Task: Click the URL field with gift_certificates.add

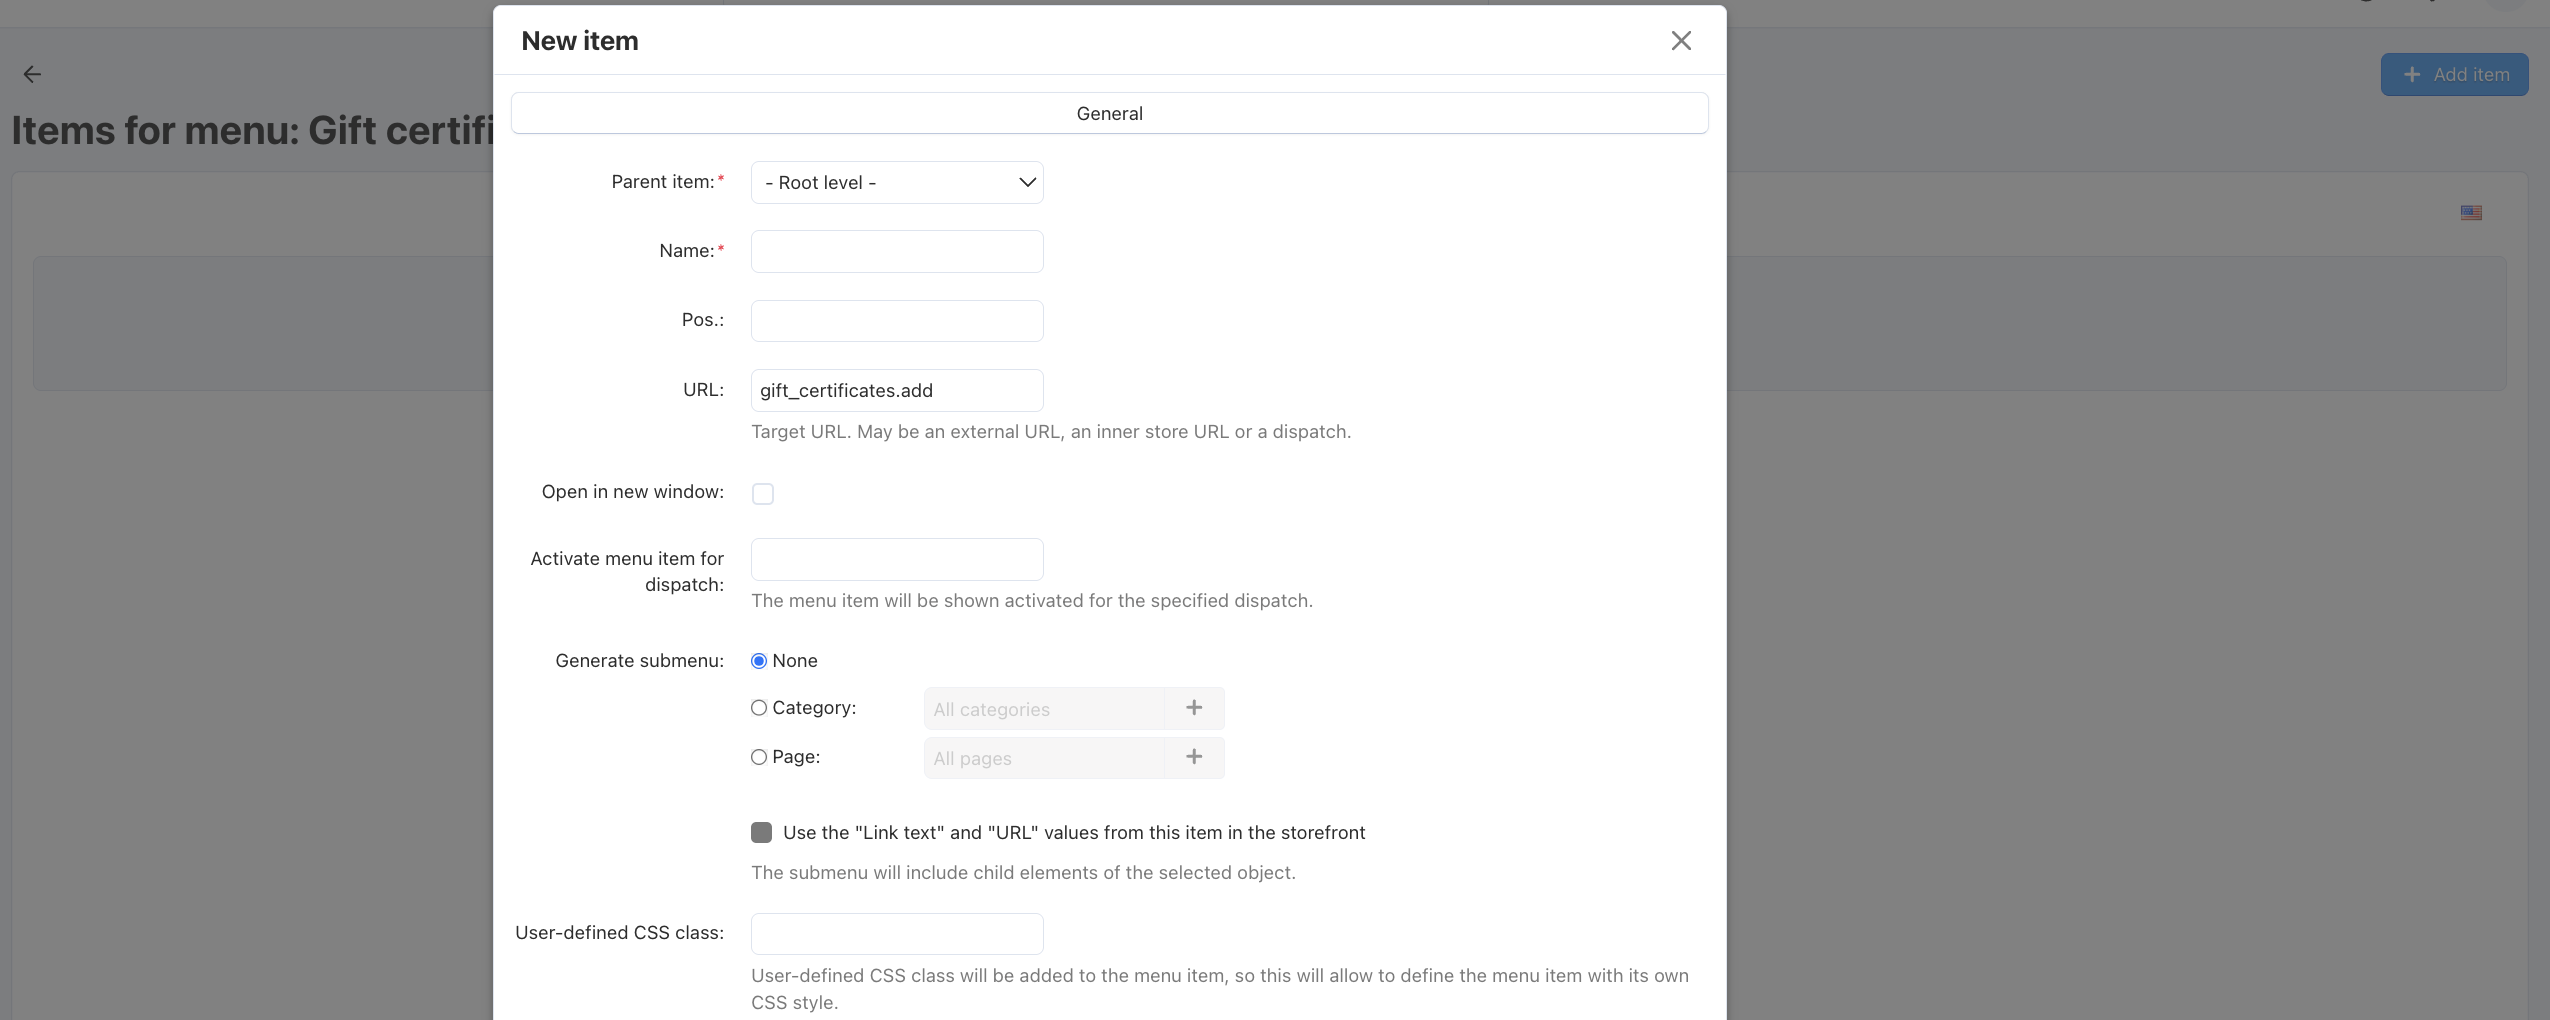Action: [897, 390]
